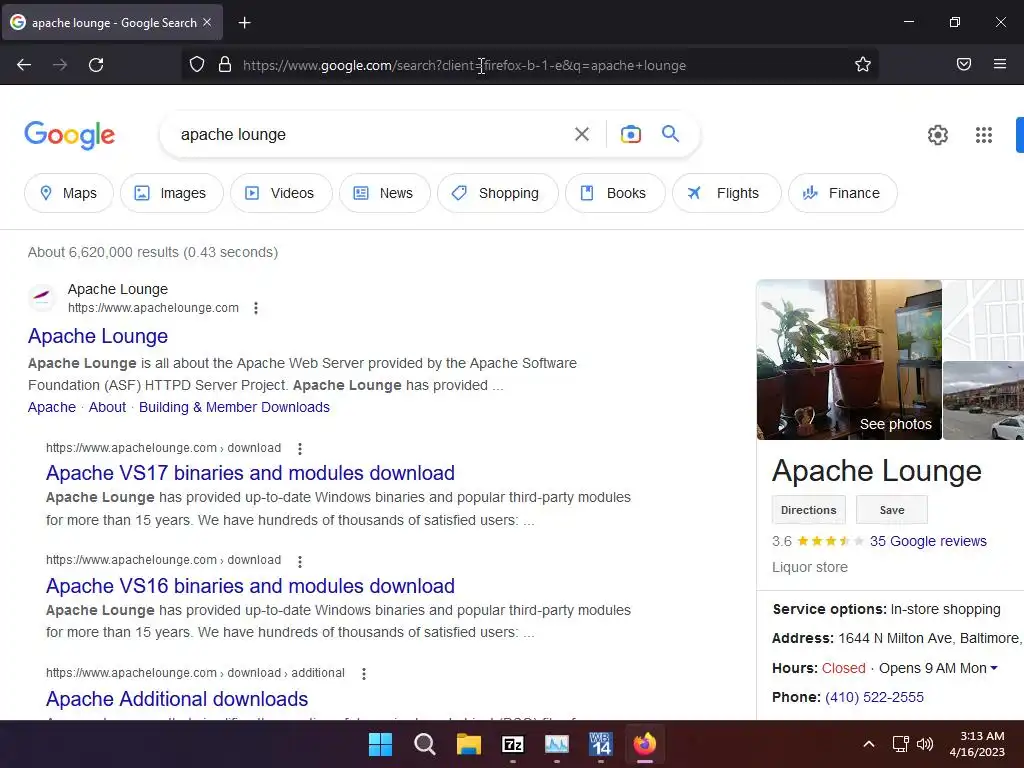Open clock showing 3:13 AM
Screen dimensions: 1024x768
click(x=977, y=744)
